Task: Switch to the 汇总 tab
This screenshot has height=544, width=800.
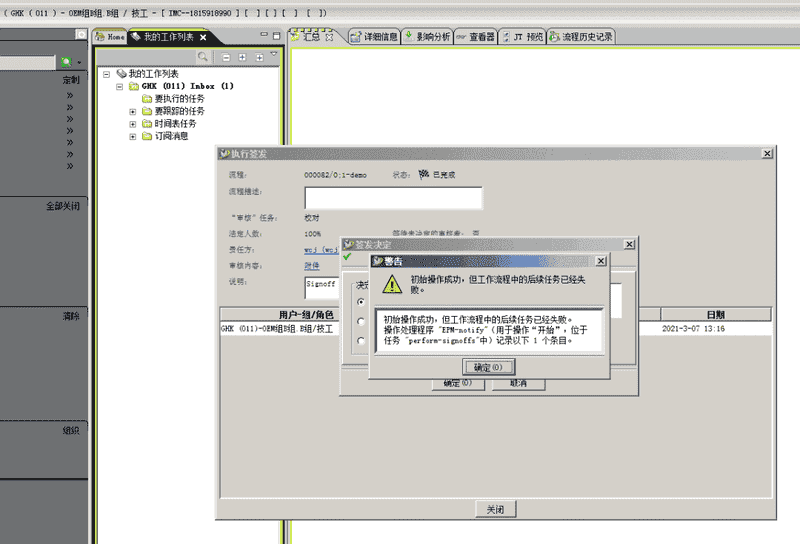Action: pos(311,37)
